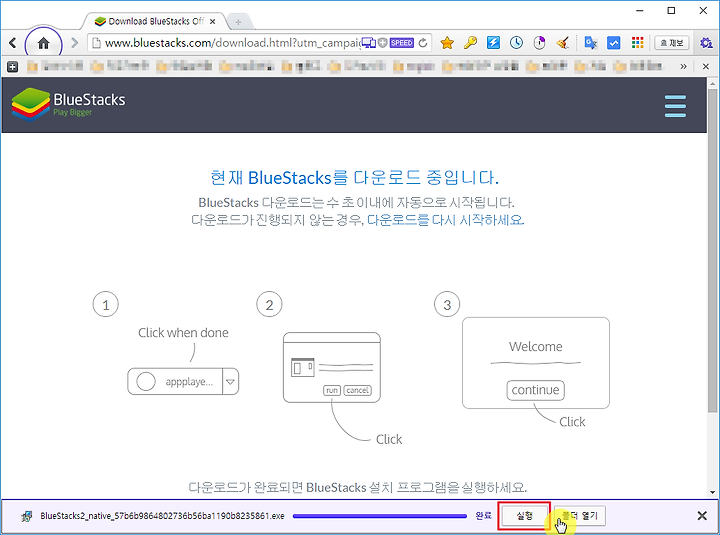The image size is (720, 535).
Task: Close the bookmarks bar
Action: coord(706,67)
